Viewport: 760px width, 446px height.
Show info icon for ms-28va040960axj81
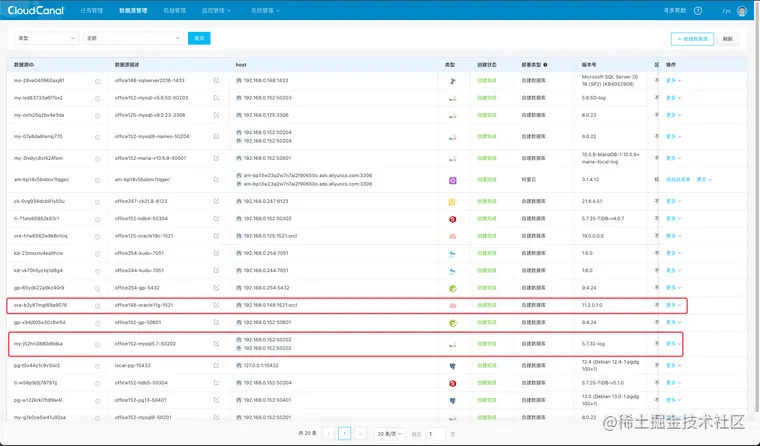pos(97,81)
